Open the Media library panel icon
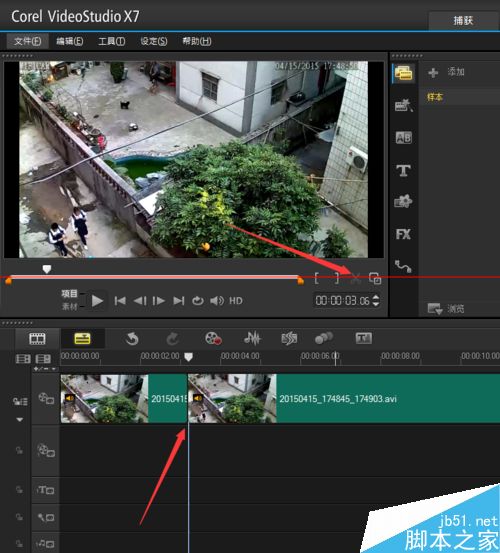This screenshot has height=553, width=500. tap(404, 74)
